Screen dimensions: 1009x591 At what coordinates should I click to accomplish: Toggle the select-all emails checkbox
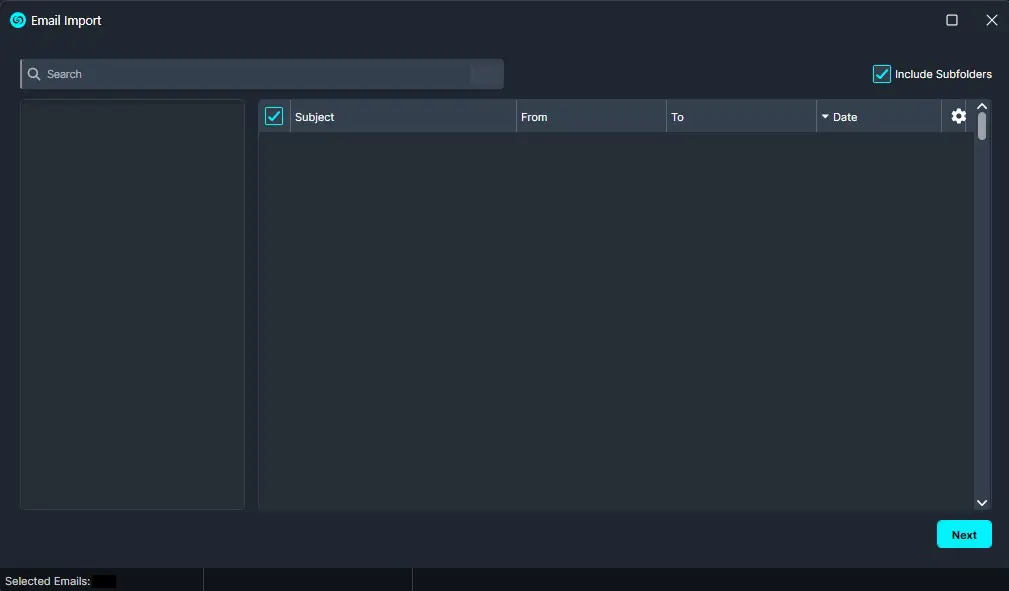[274, 116]
